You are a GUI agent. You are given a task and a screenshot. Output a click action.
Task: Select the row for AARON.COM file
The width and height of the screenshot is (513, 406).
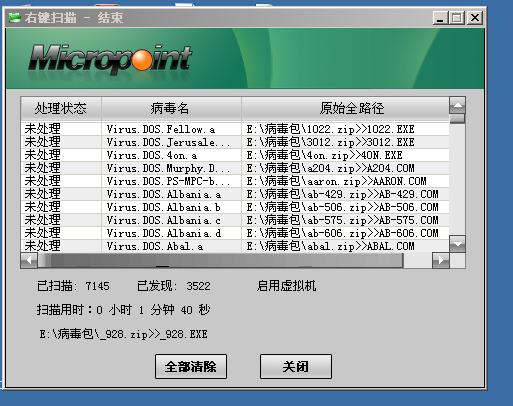tap(235, 181)
